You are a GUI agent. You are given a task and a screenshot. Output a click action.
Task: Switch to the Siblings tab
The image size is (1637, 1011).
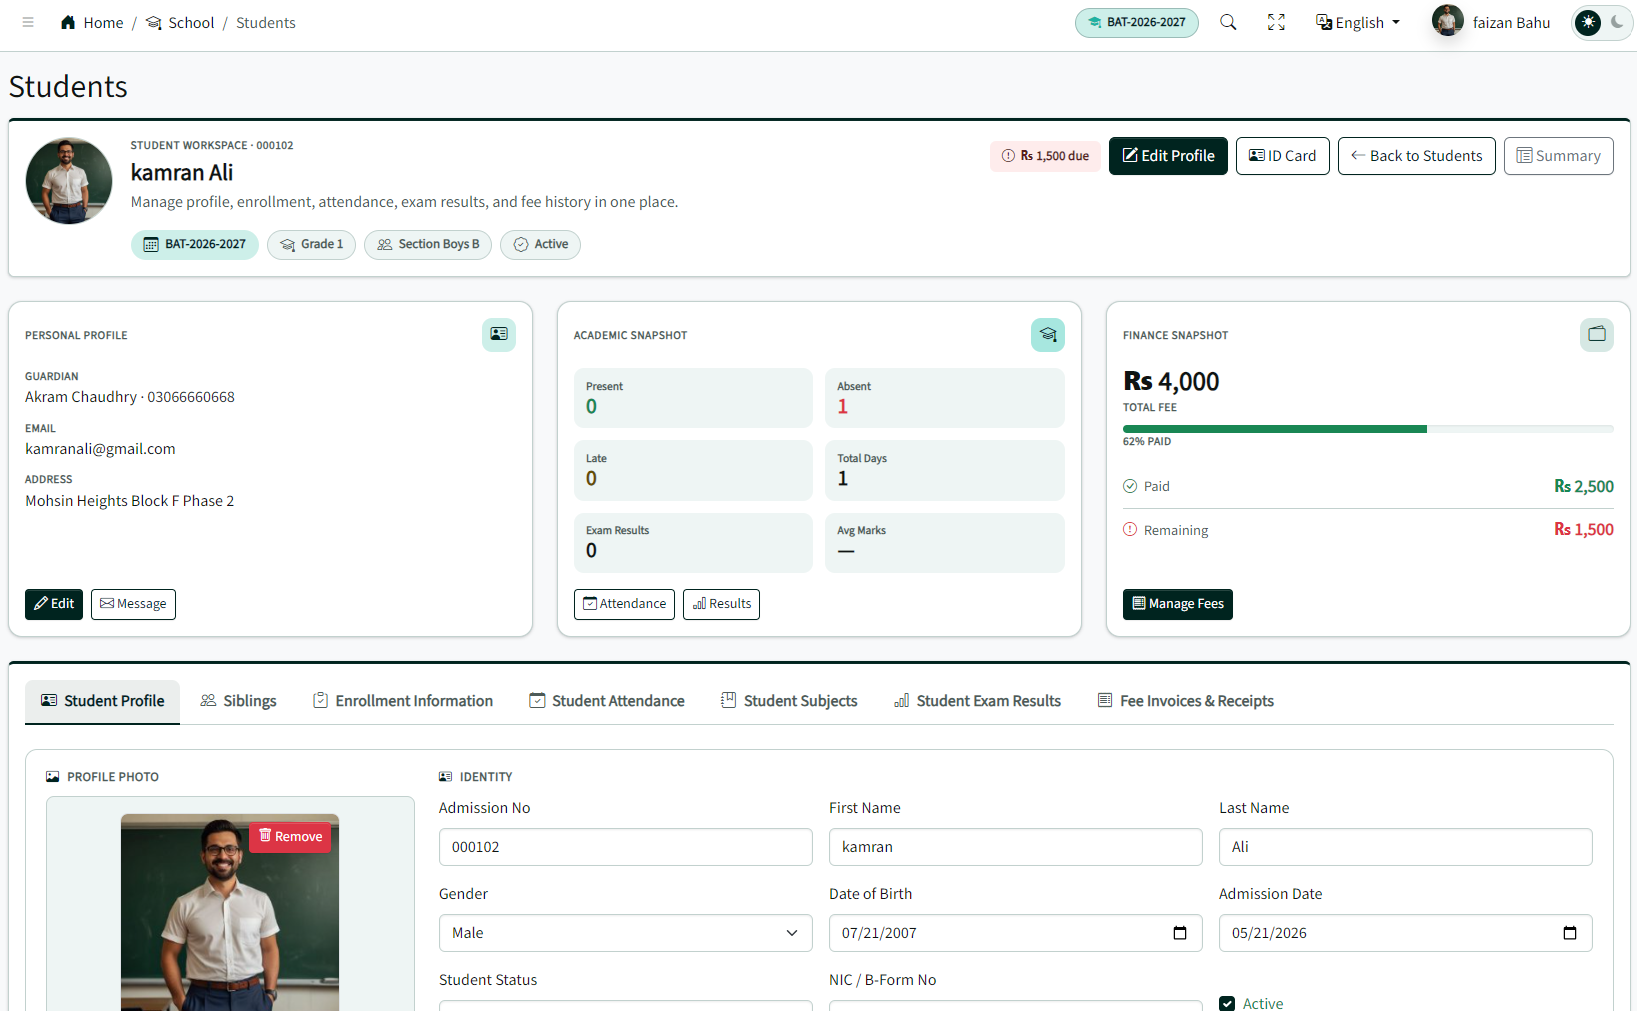(x=238, y=701)
